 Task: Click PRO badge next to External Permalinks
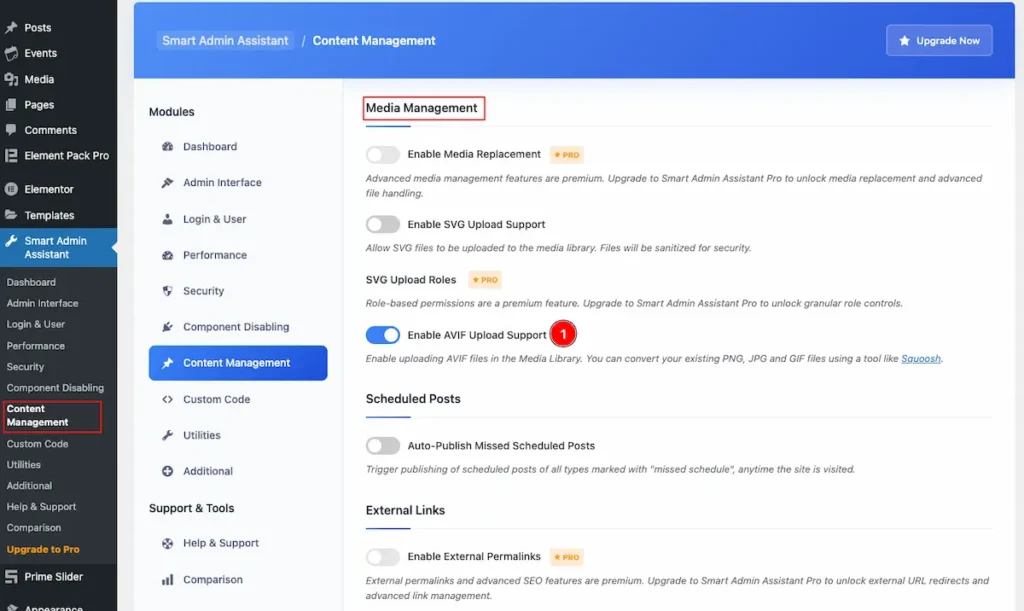(x=567, y=557)
